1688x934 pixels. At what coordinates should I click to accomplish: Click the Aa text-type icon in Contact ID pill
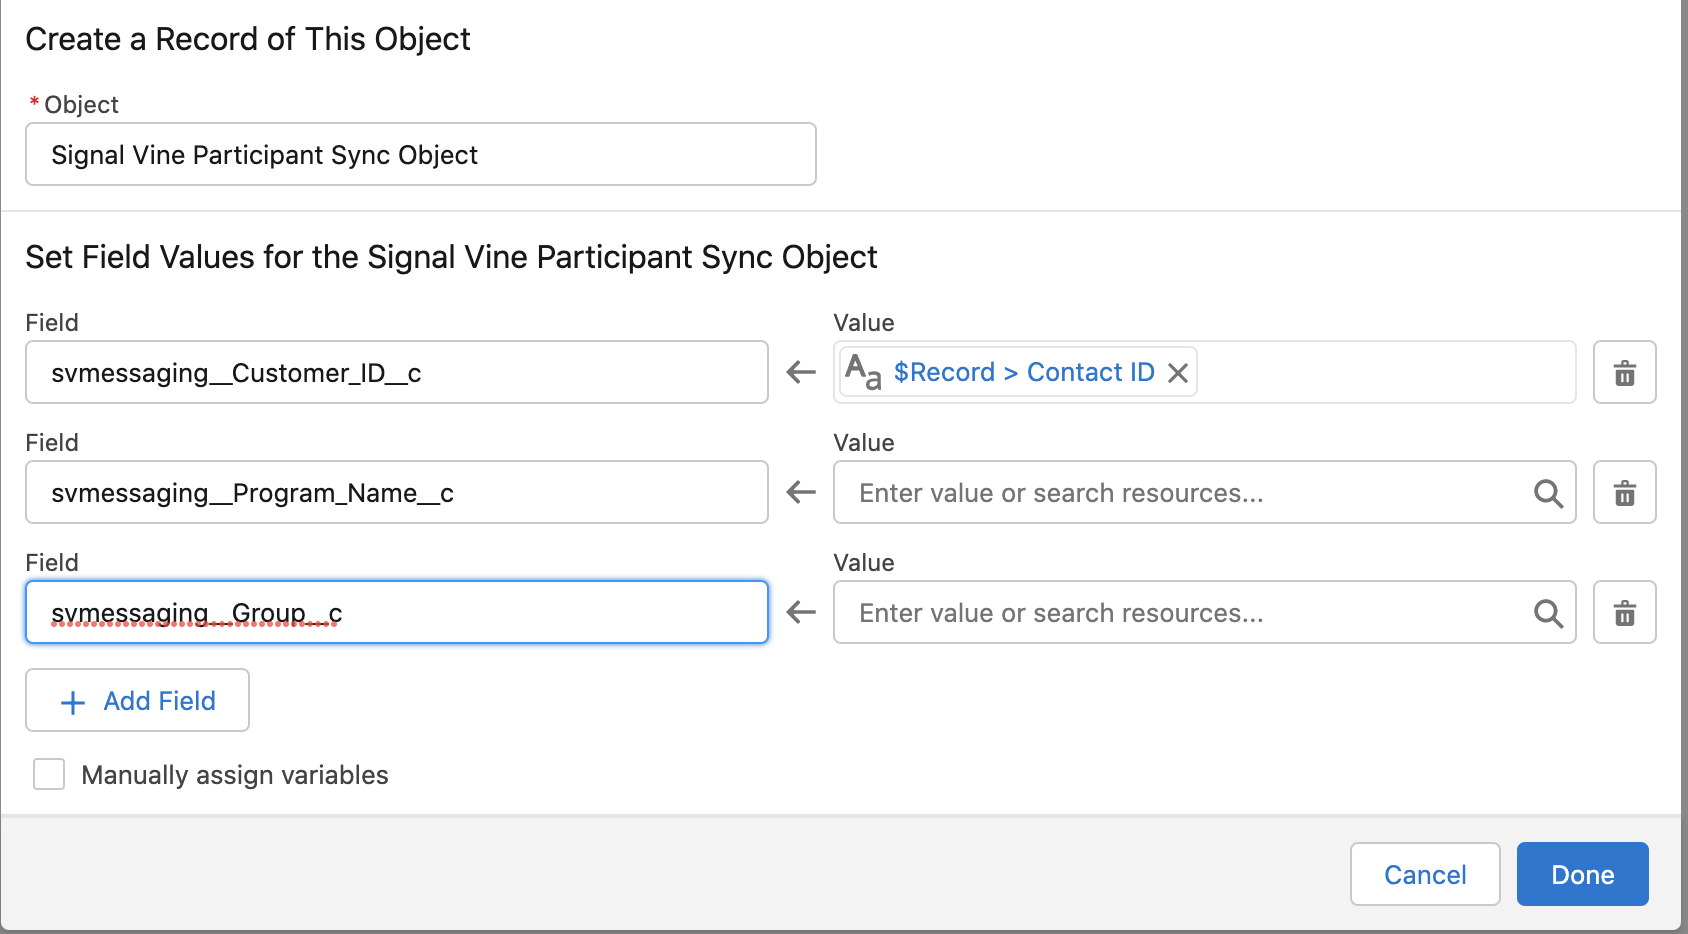(x=863, y=371)
